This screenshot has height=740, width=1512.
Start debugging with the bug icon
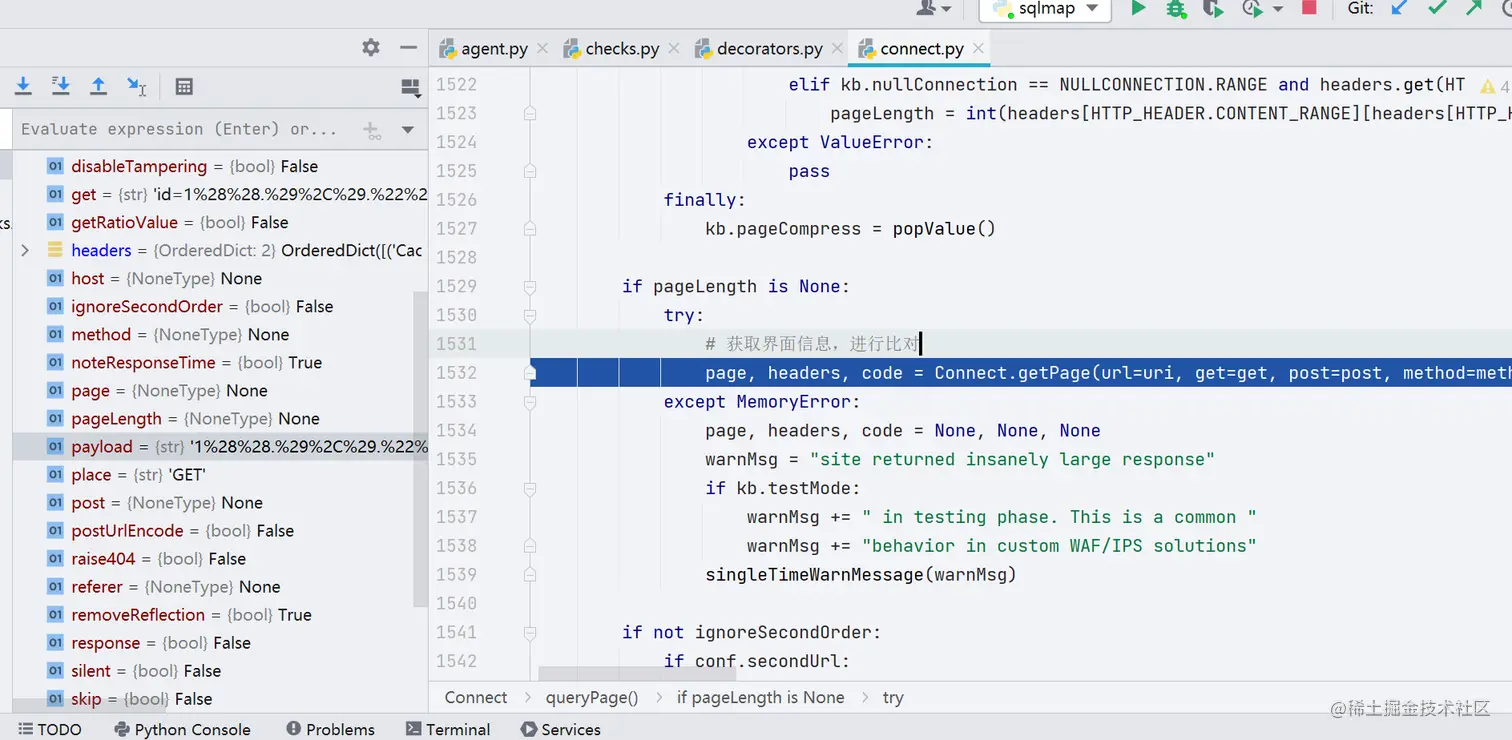(1176, 8)
